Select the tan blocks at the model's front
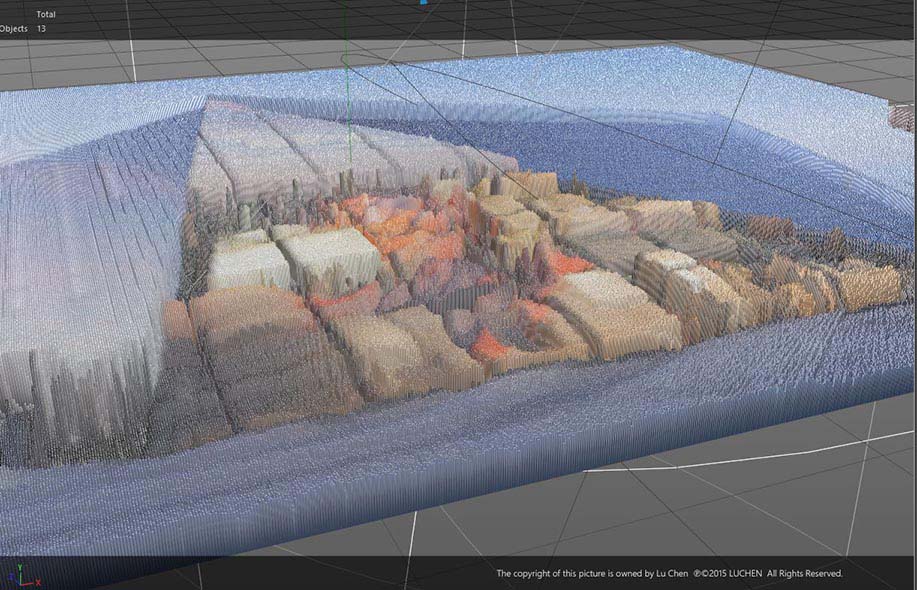Image resolution: width=917 pixels, height=590 pixels. pos(380,350)
